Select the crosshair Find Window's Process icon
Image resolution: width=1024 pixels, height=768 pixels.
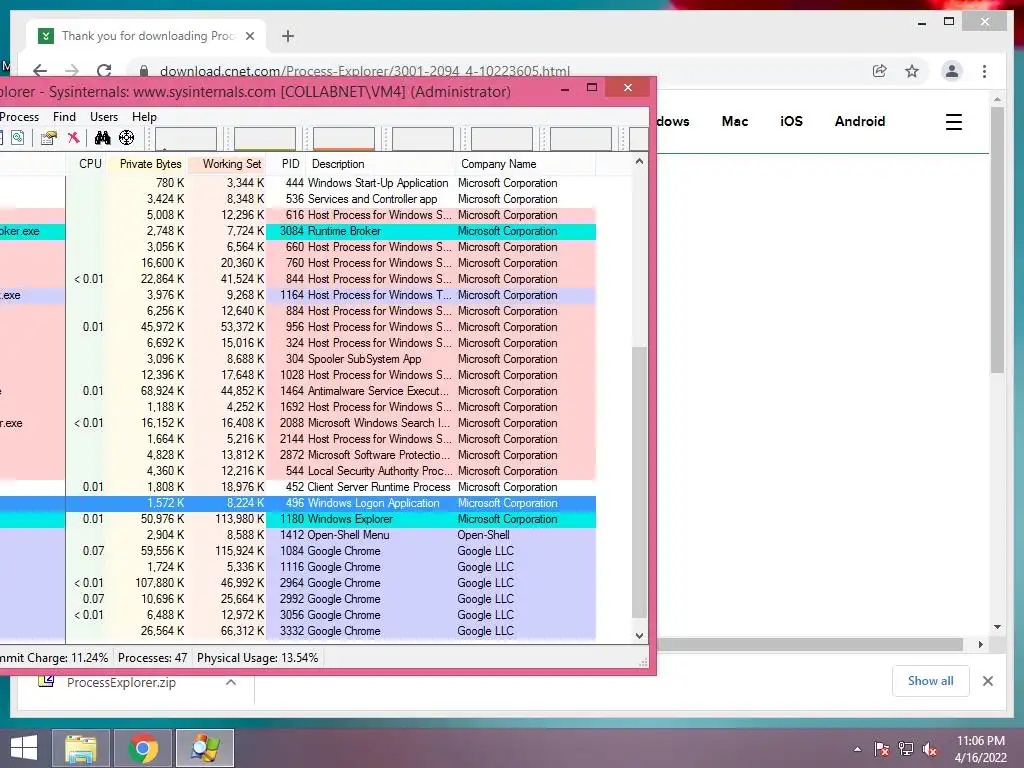pyautogui.click(x=127, y=138)
